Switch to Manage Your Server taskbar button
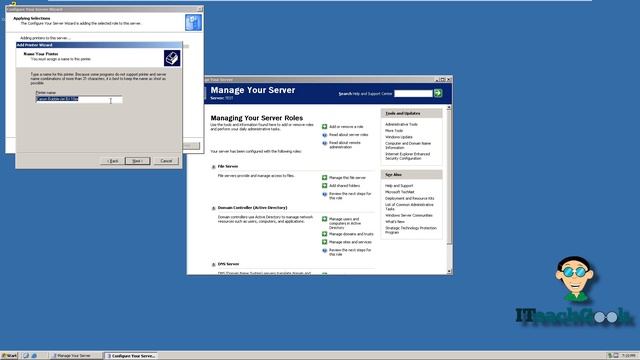 point(76,356)
